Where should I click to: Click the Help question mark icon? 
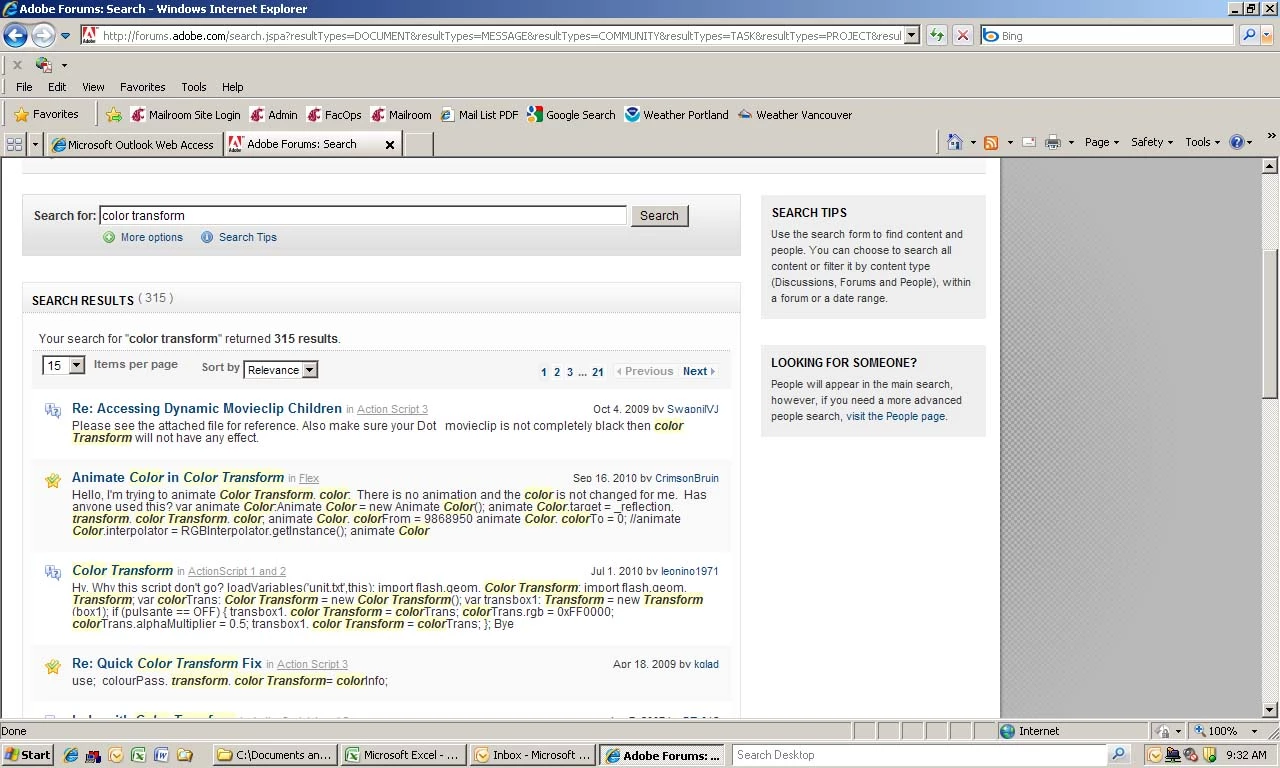point(1237,143)
